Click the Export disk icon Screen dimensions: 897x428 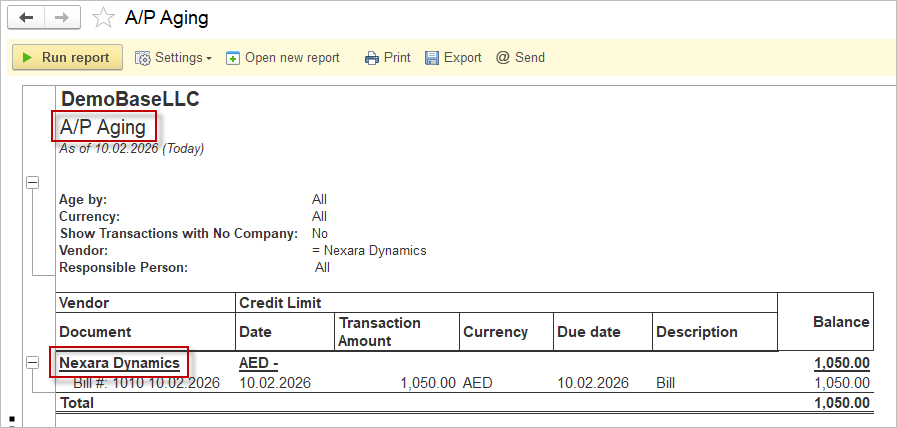[x=432, y=58]
